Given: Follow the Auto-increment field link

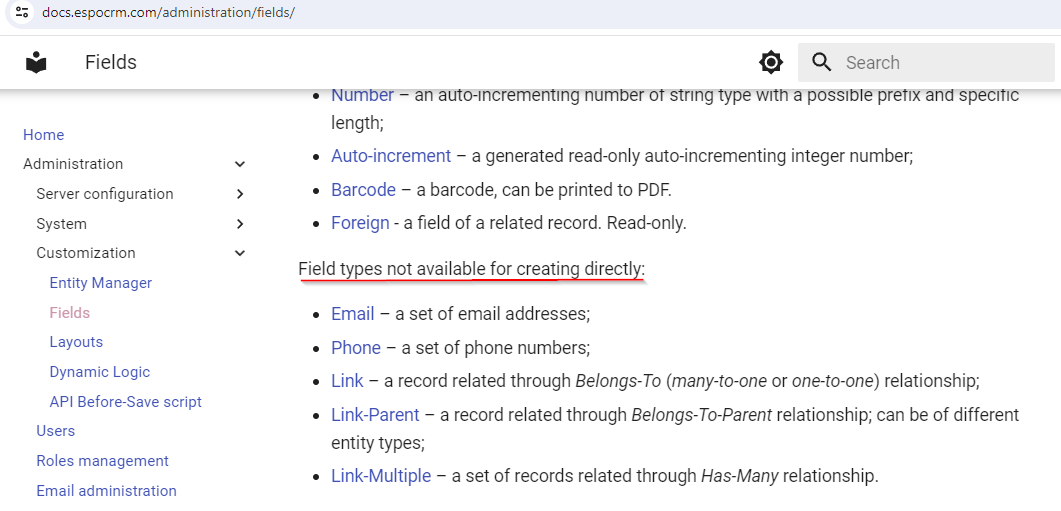Looking at the screenshot, I should point(390,156).
